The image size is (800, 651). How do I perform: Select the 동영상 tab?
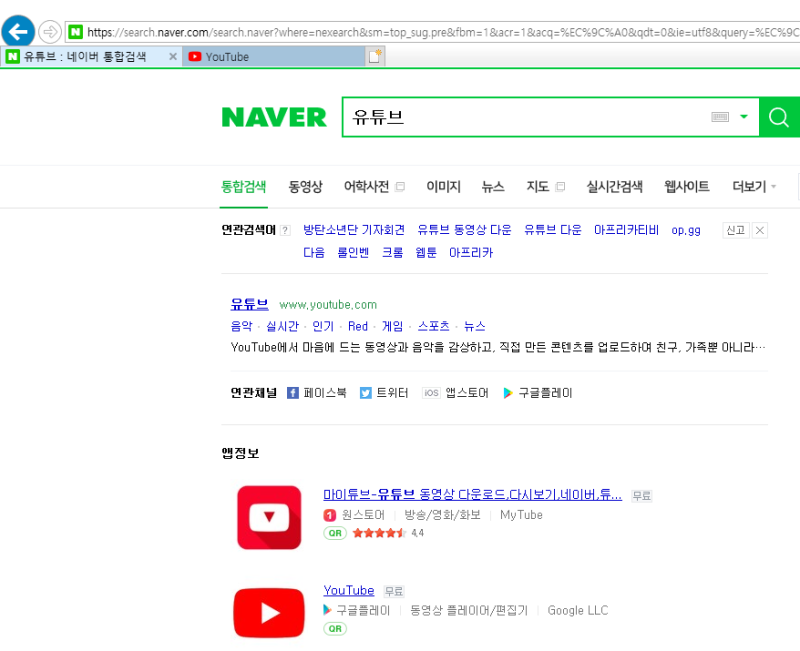305,187
